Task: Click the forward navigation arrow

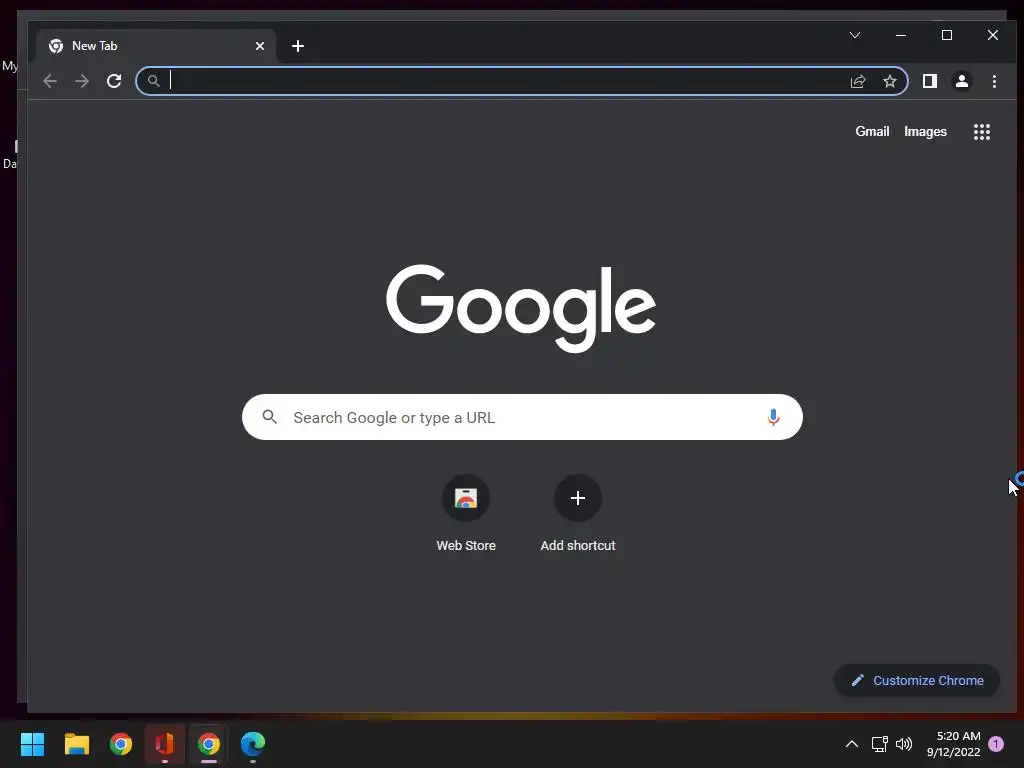Action: pyautogui.click(x=82, y=81)
